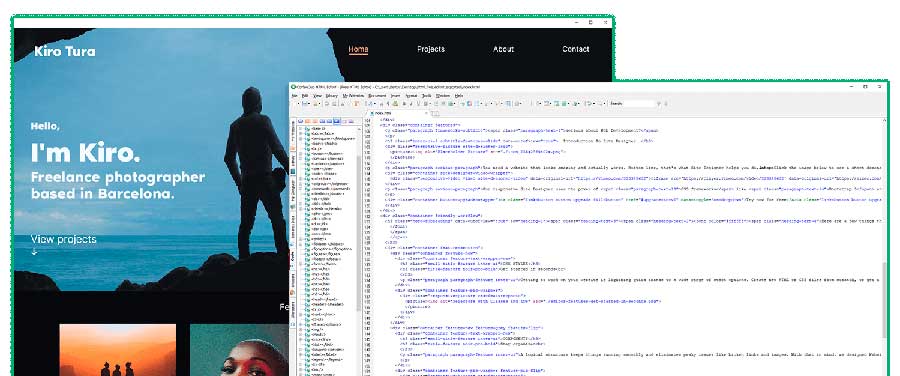
Task: Open the File menu in HTML editor
Action: [x=294, y=95]
